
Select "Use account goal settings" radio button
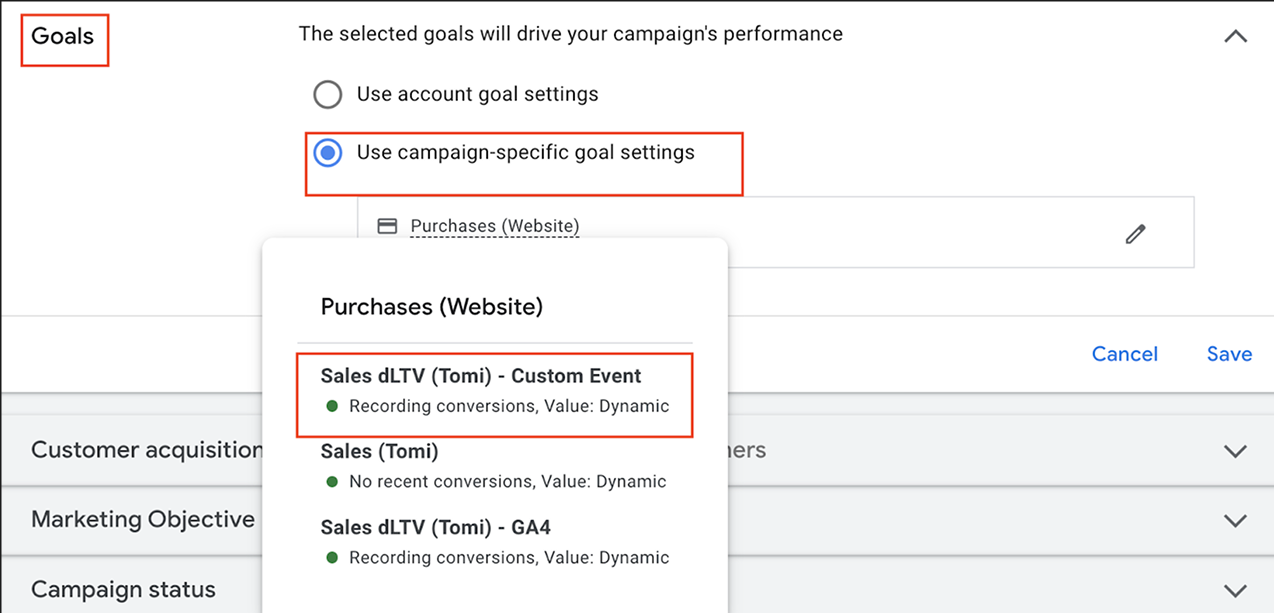coord(328,95)
